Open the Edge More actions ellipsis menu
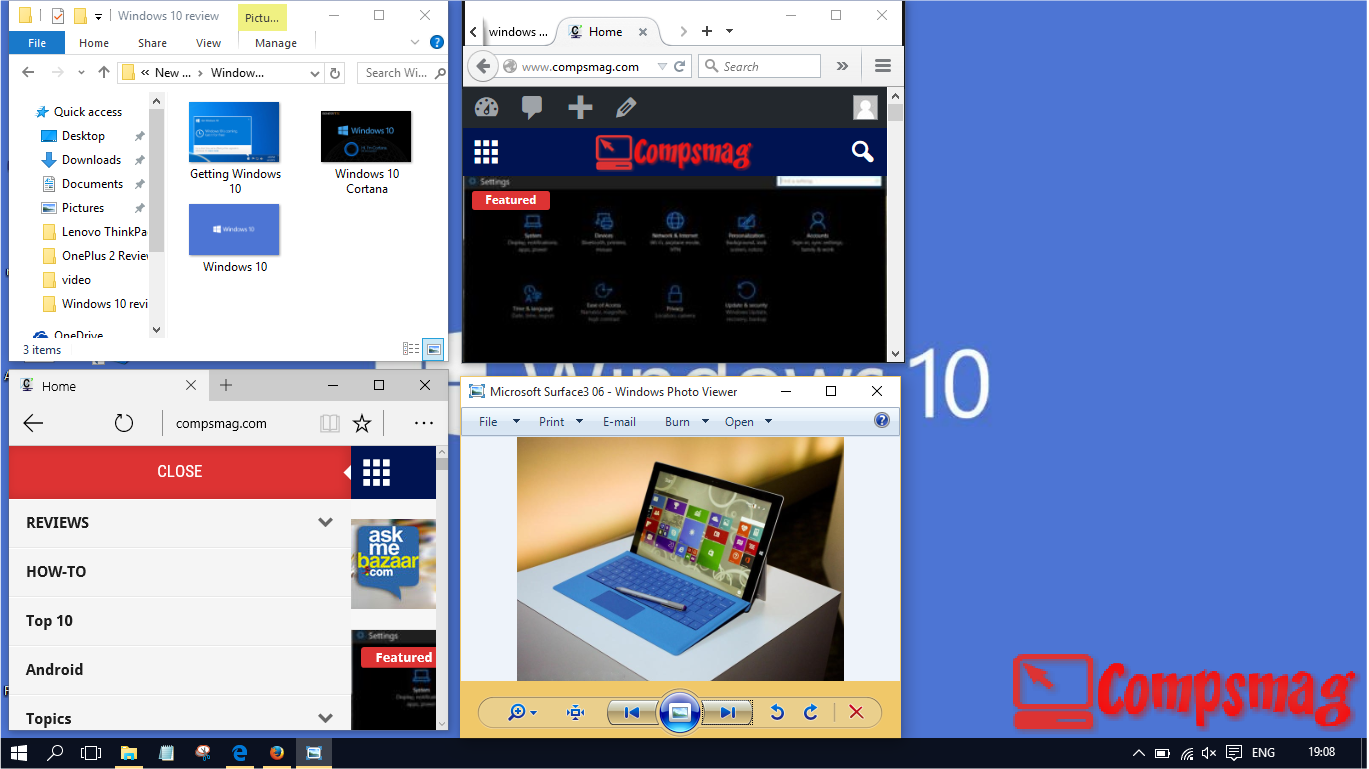This screenshot has height=769, width=1369. (x=423, y=423)
